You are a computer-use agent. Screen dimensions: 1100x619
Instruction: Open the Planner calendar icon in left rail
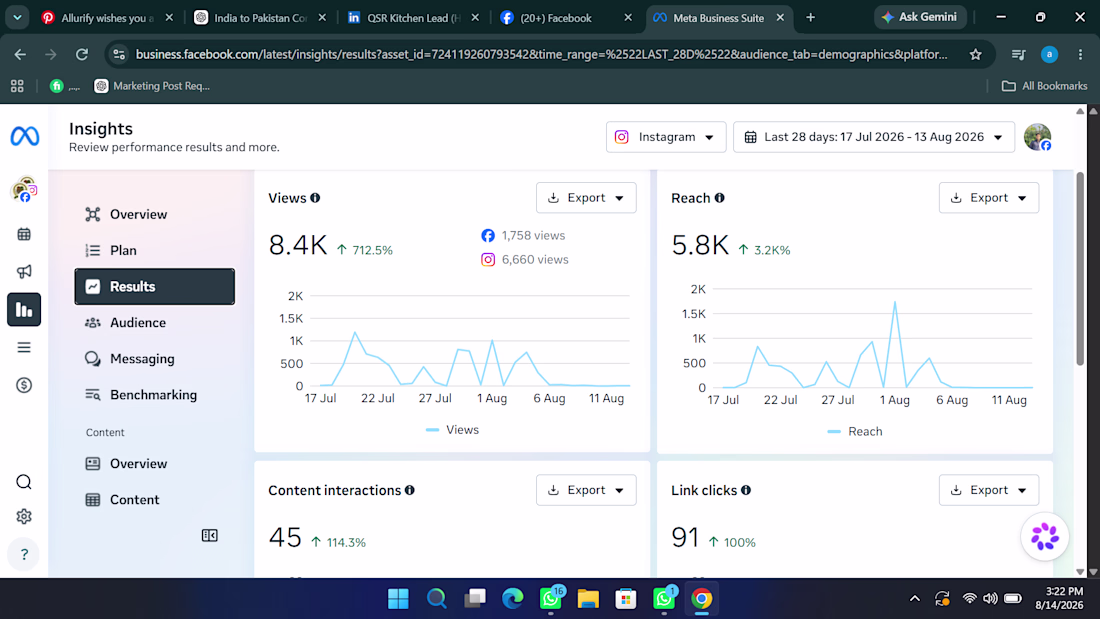(x=24, y=234)
